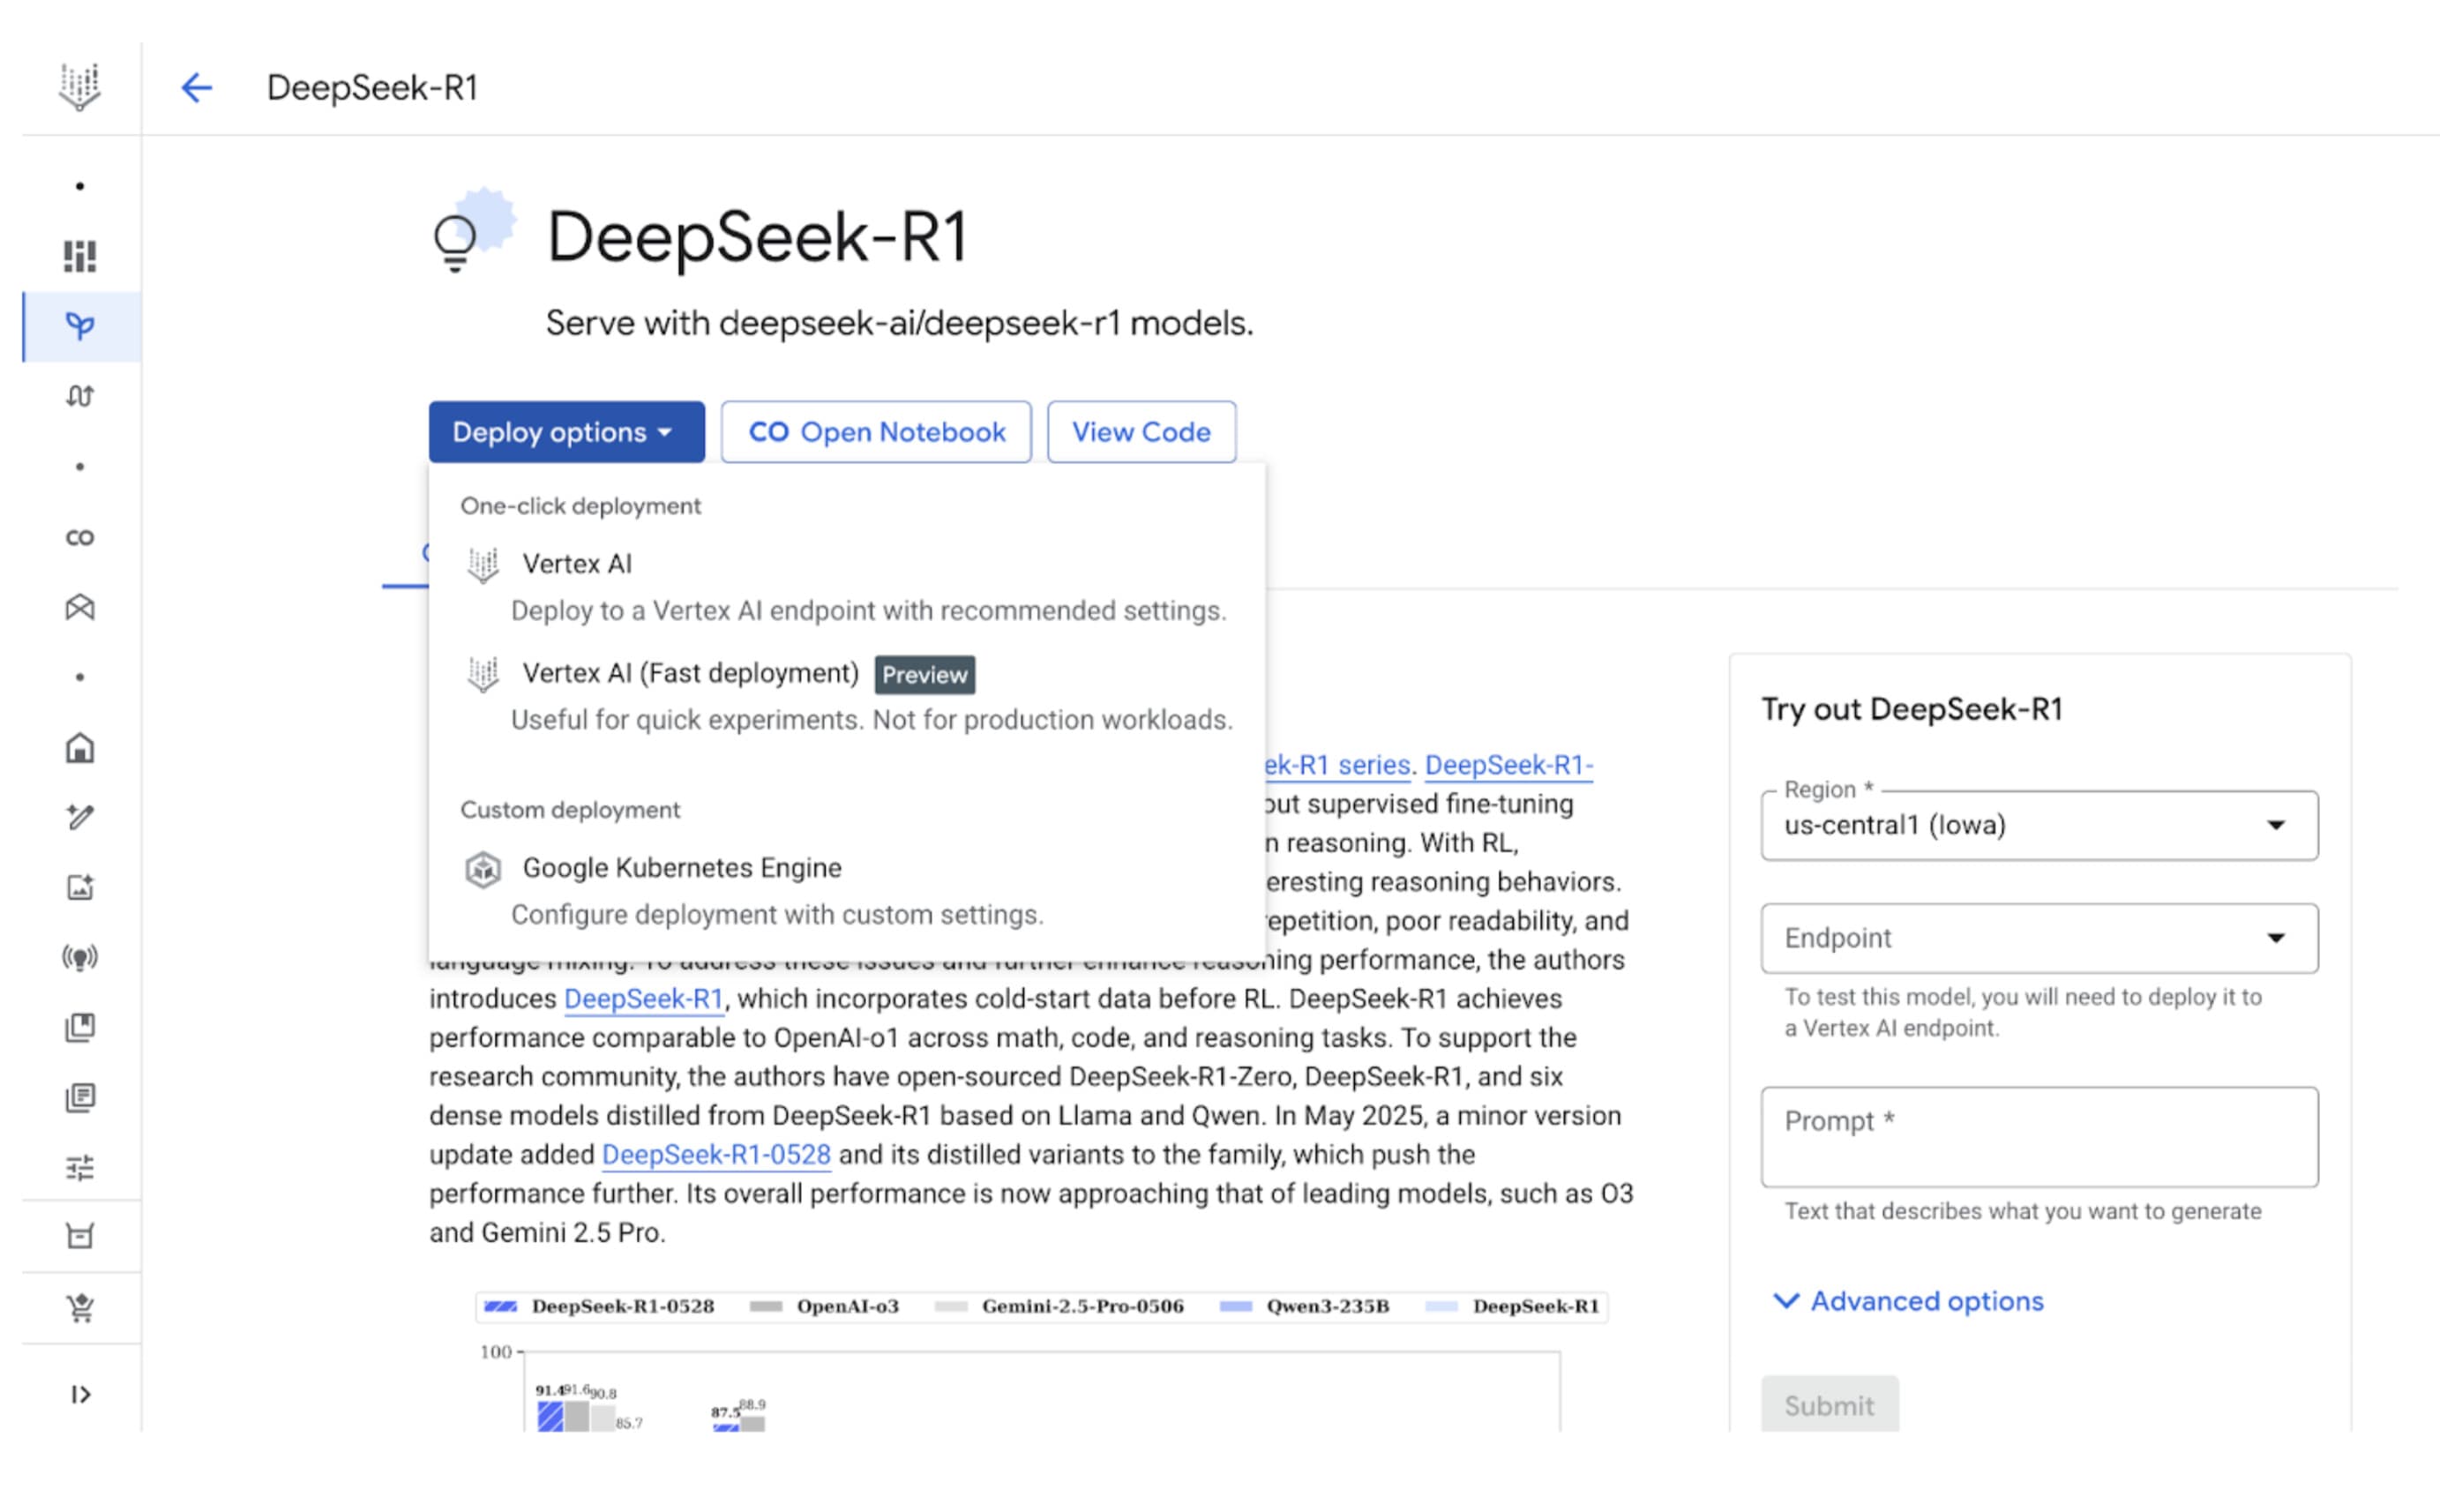Click the Submit button

point(1829,1405)
